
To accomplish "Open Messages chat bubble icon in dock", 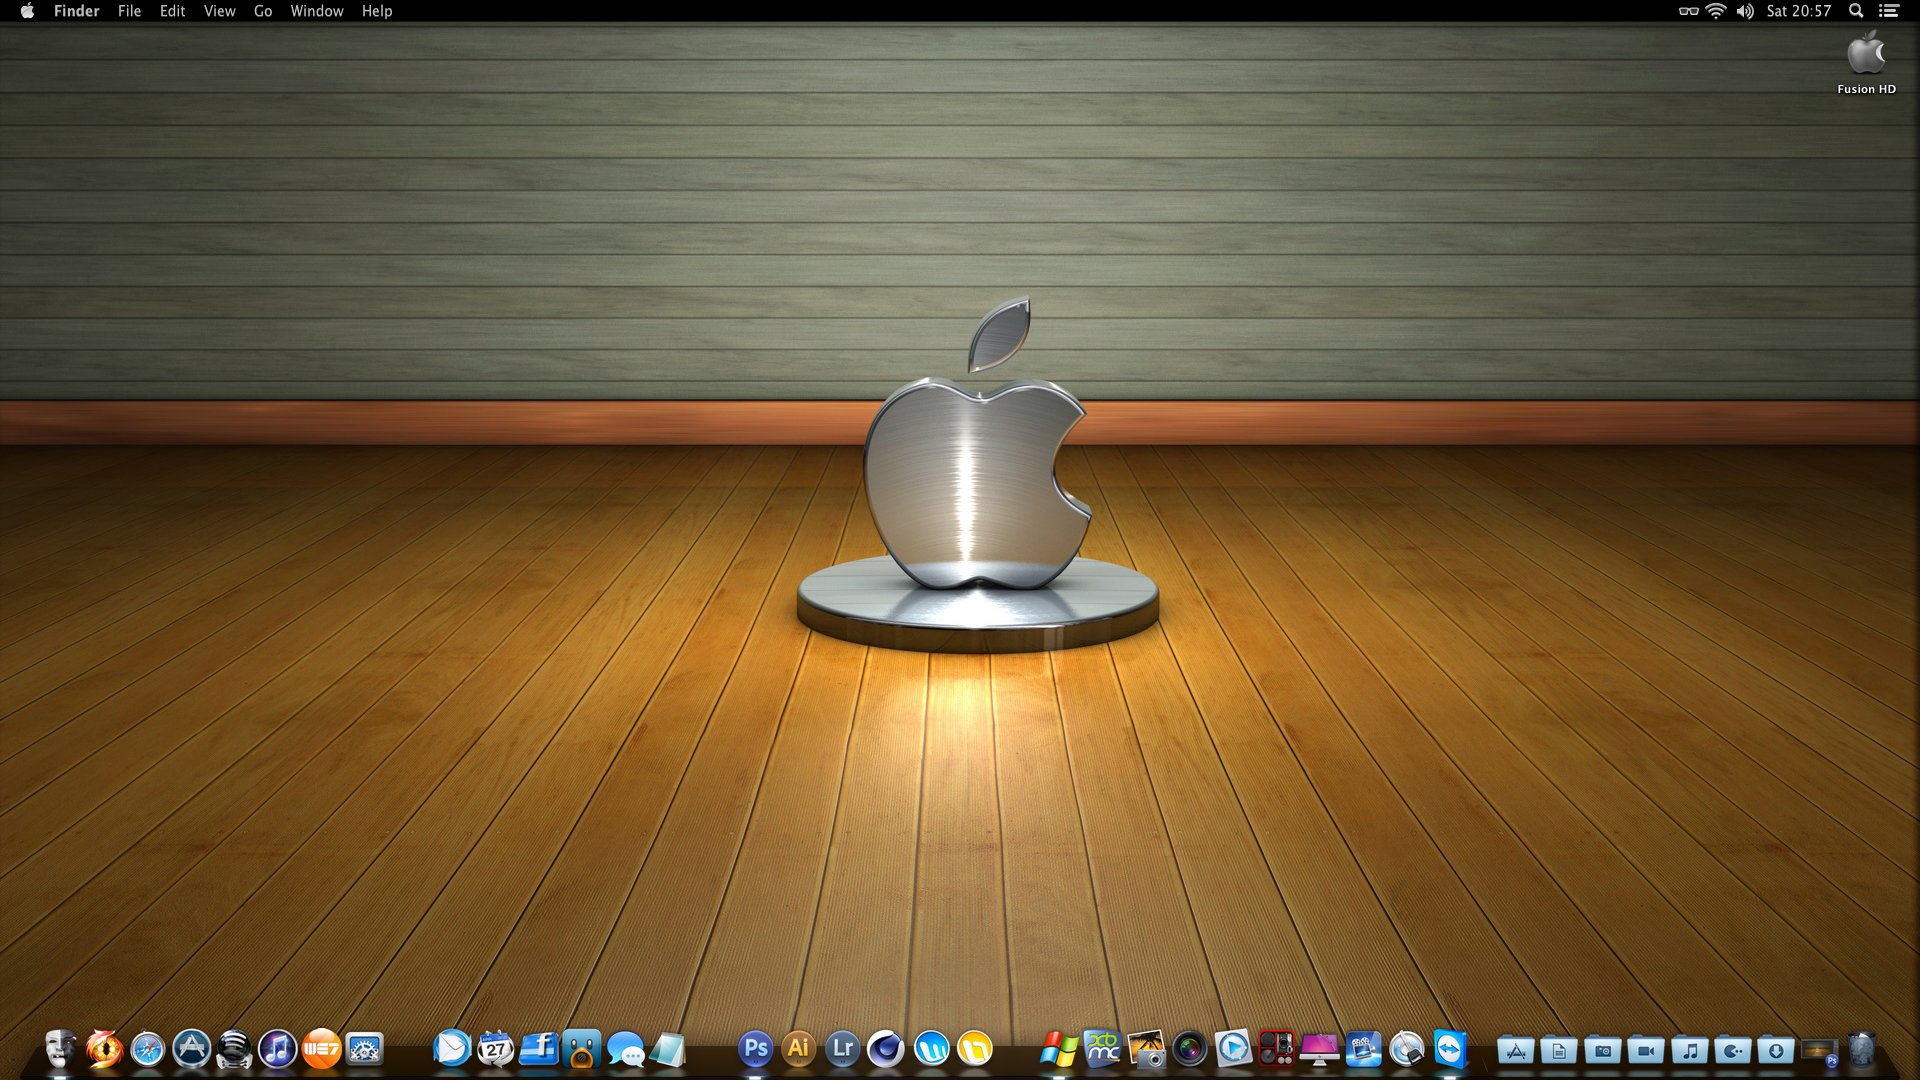I will tap(626, 1049).
